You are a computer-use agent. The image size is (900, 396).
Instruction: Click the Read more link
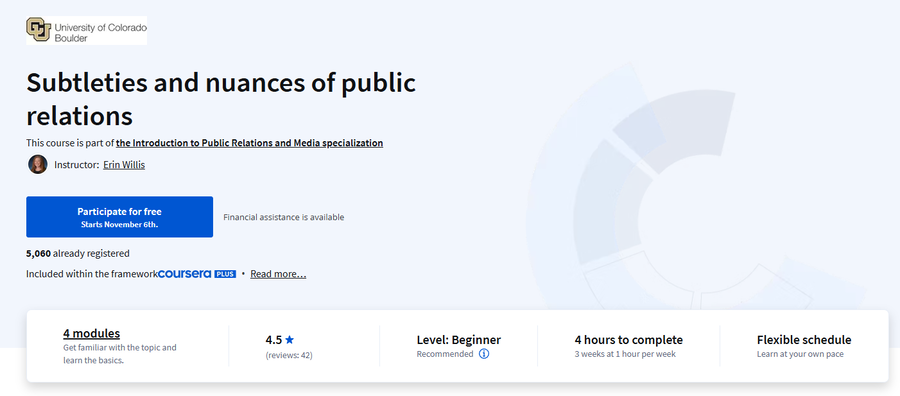(x=278, y=274)
